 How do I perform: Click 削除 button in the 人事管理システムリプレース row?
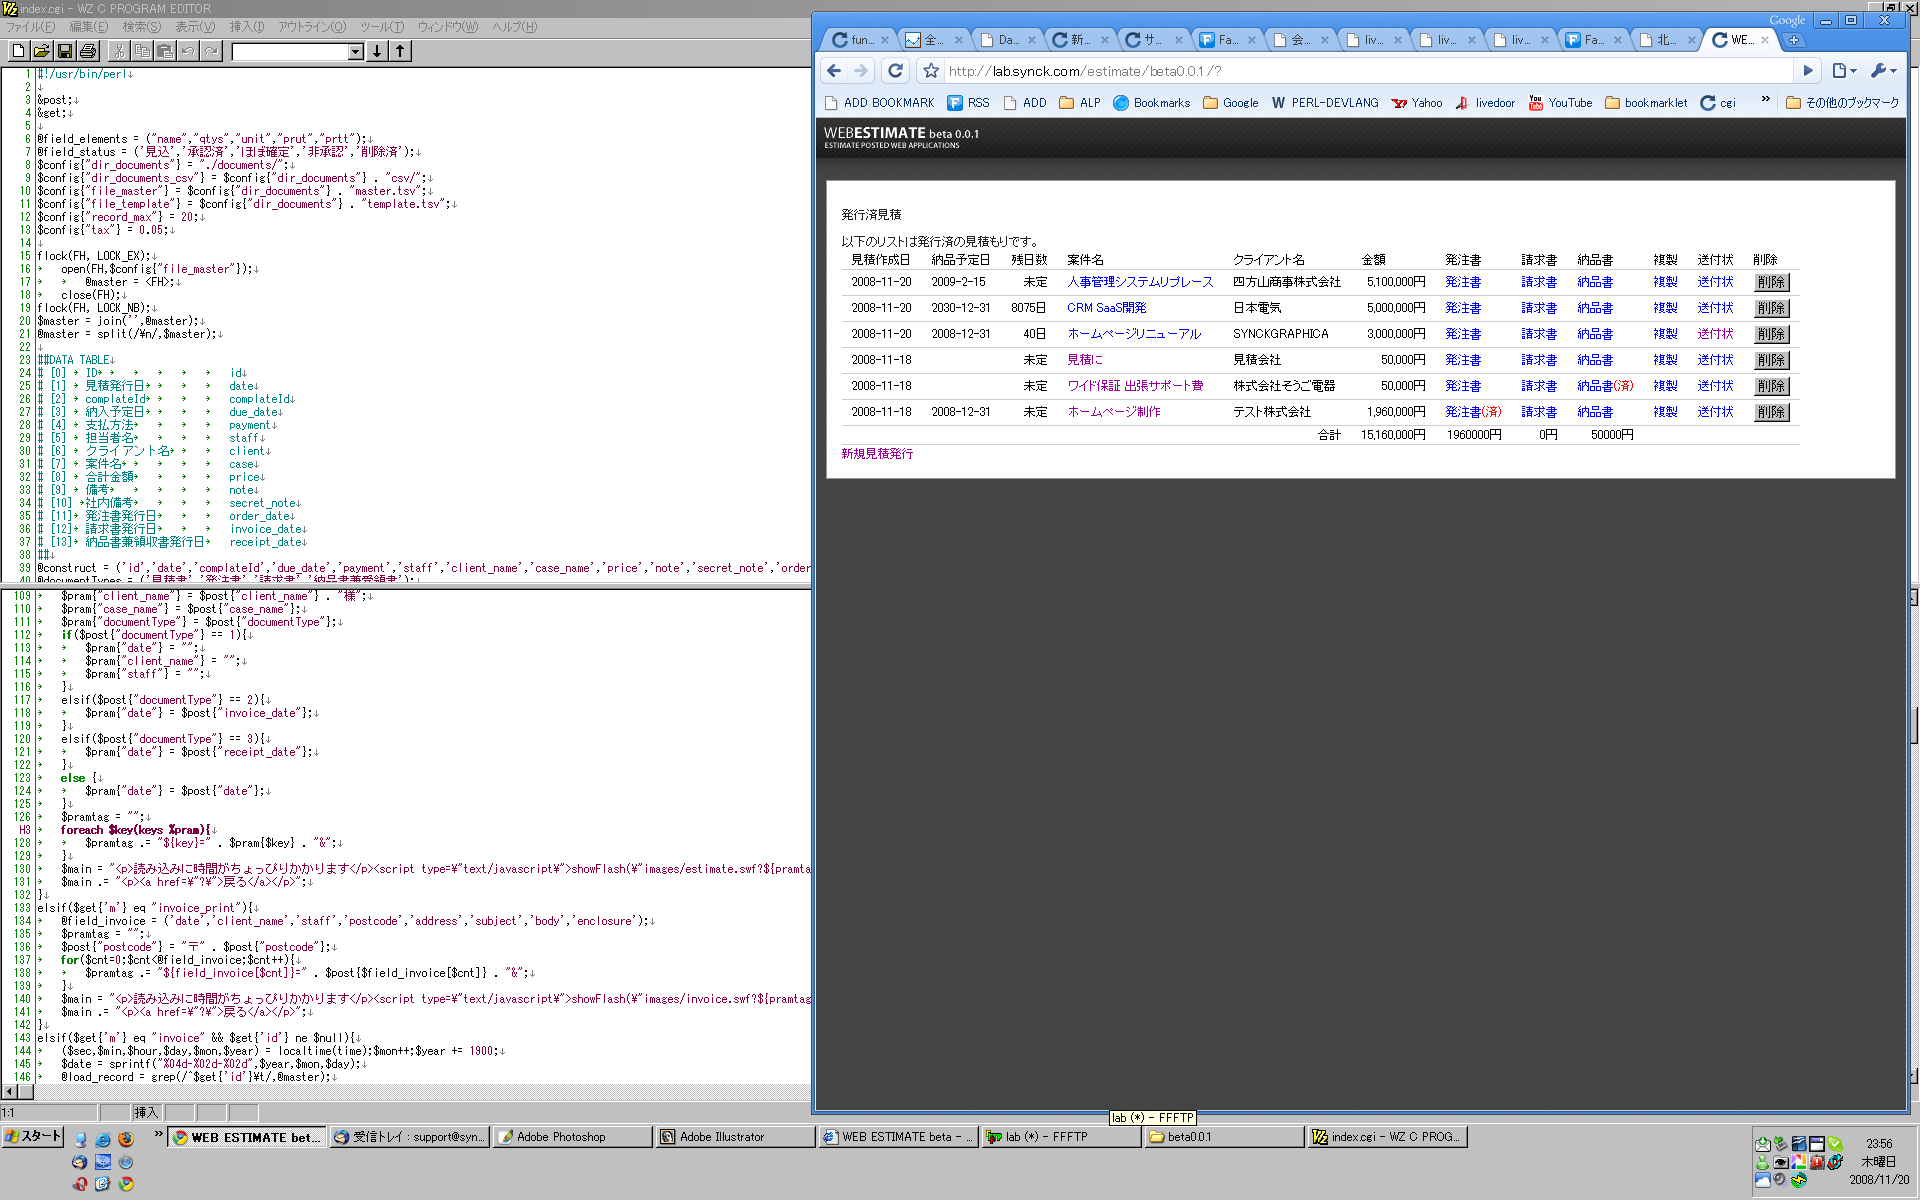[1771, 282]
